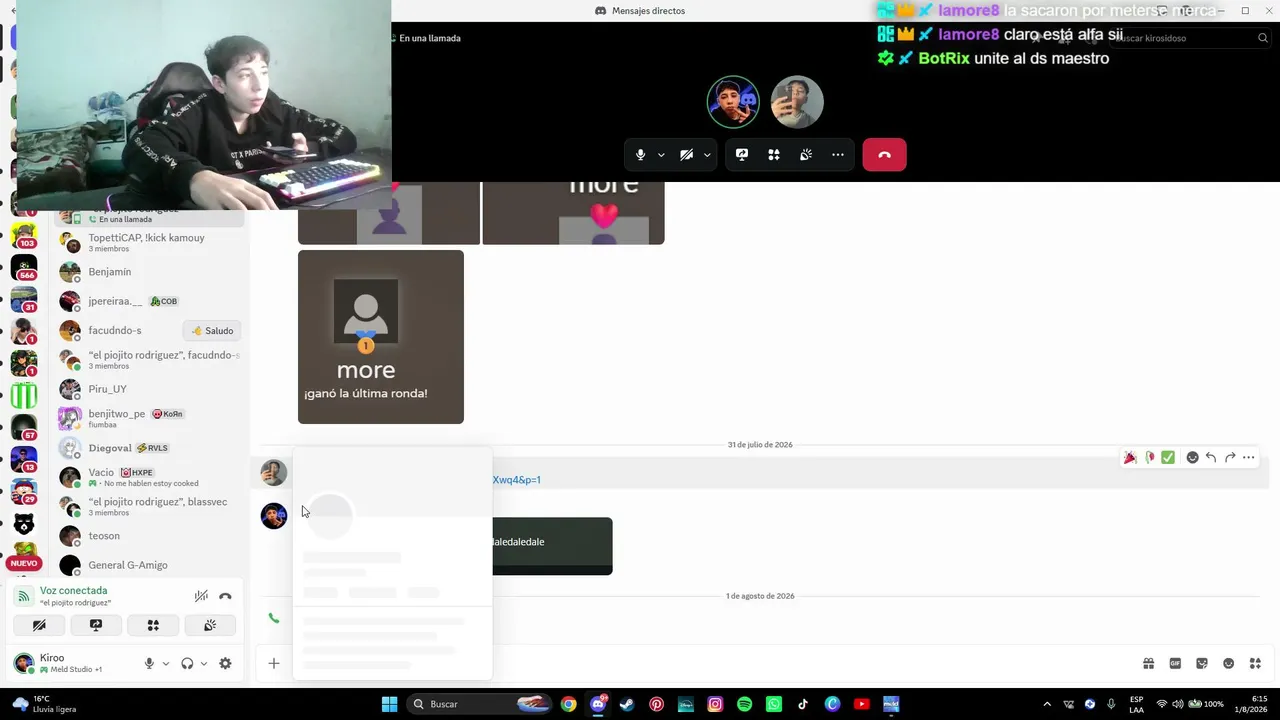Share screen from the sidebar voice panel
The image size is (1280, 720).
tap(96, 625)
